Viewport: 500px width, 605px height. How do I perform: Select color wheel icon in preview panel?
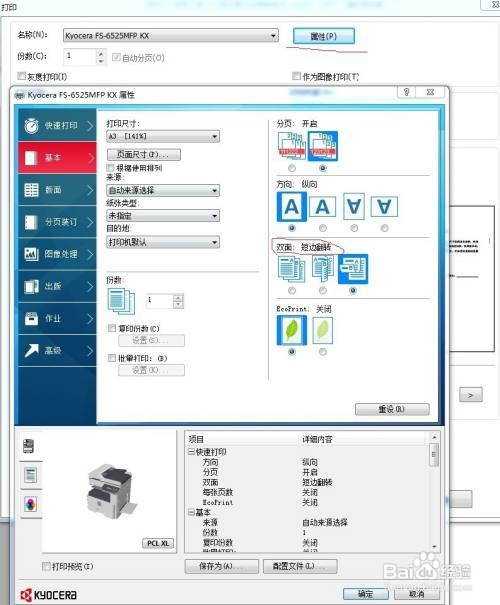click(30, 504)
